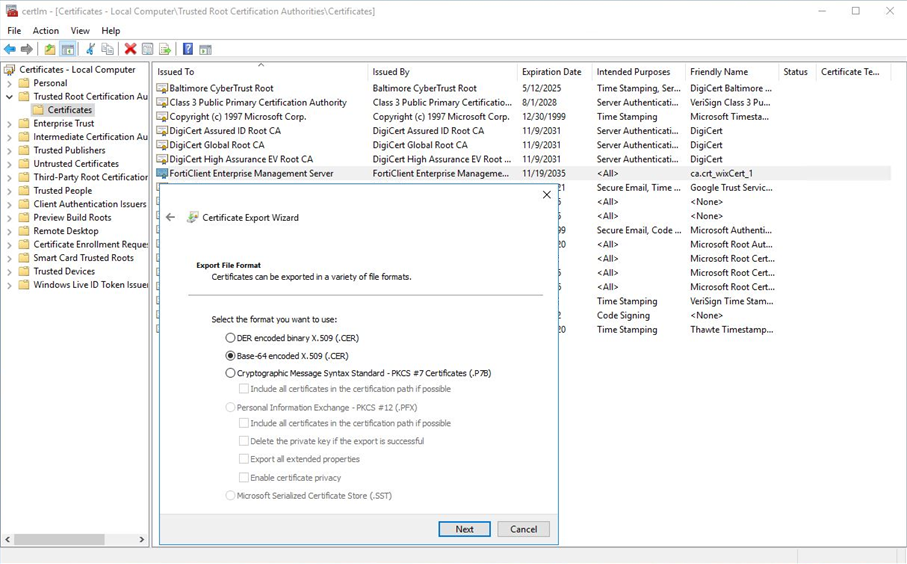The image size is (907, 564).
Task: Click the Class 3 Public Primary certificate icon
Action: [162, 103]
